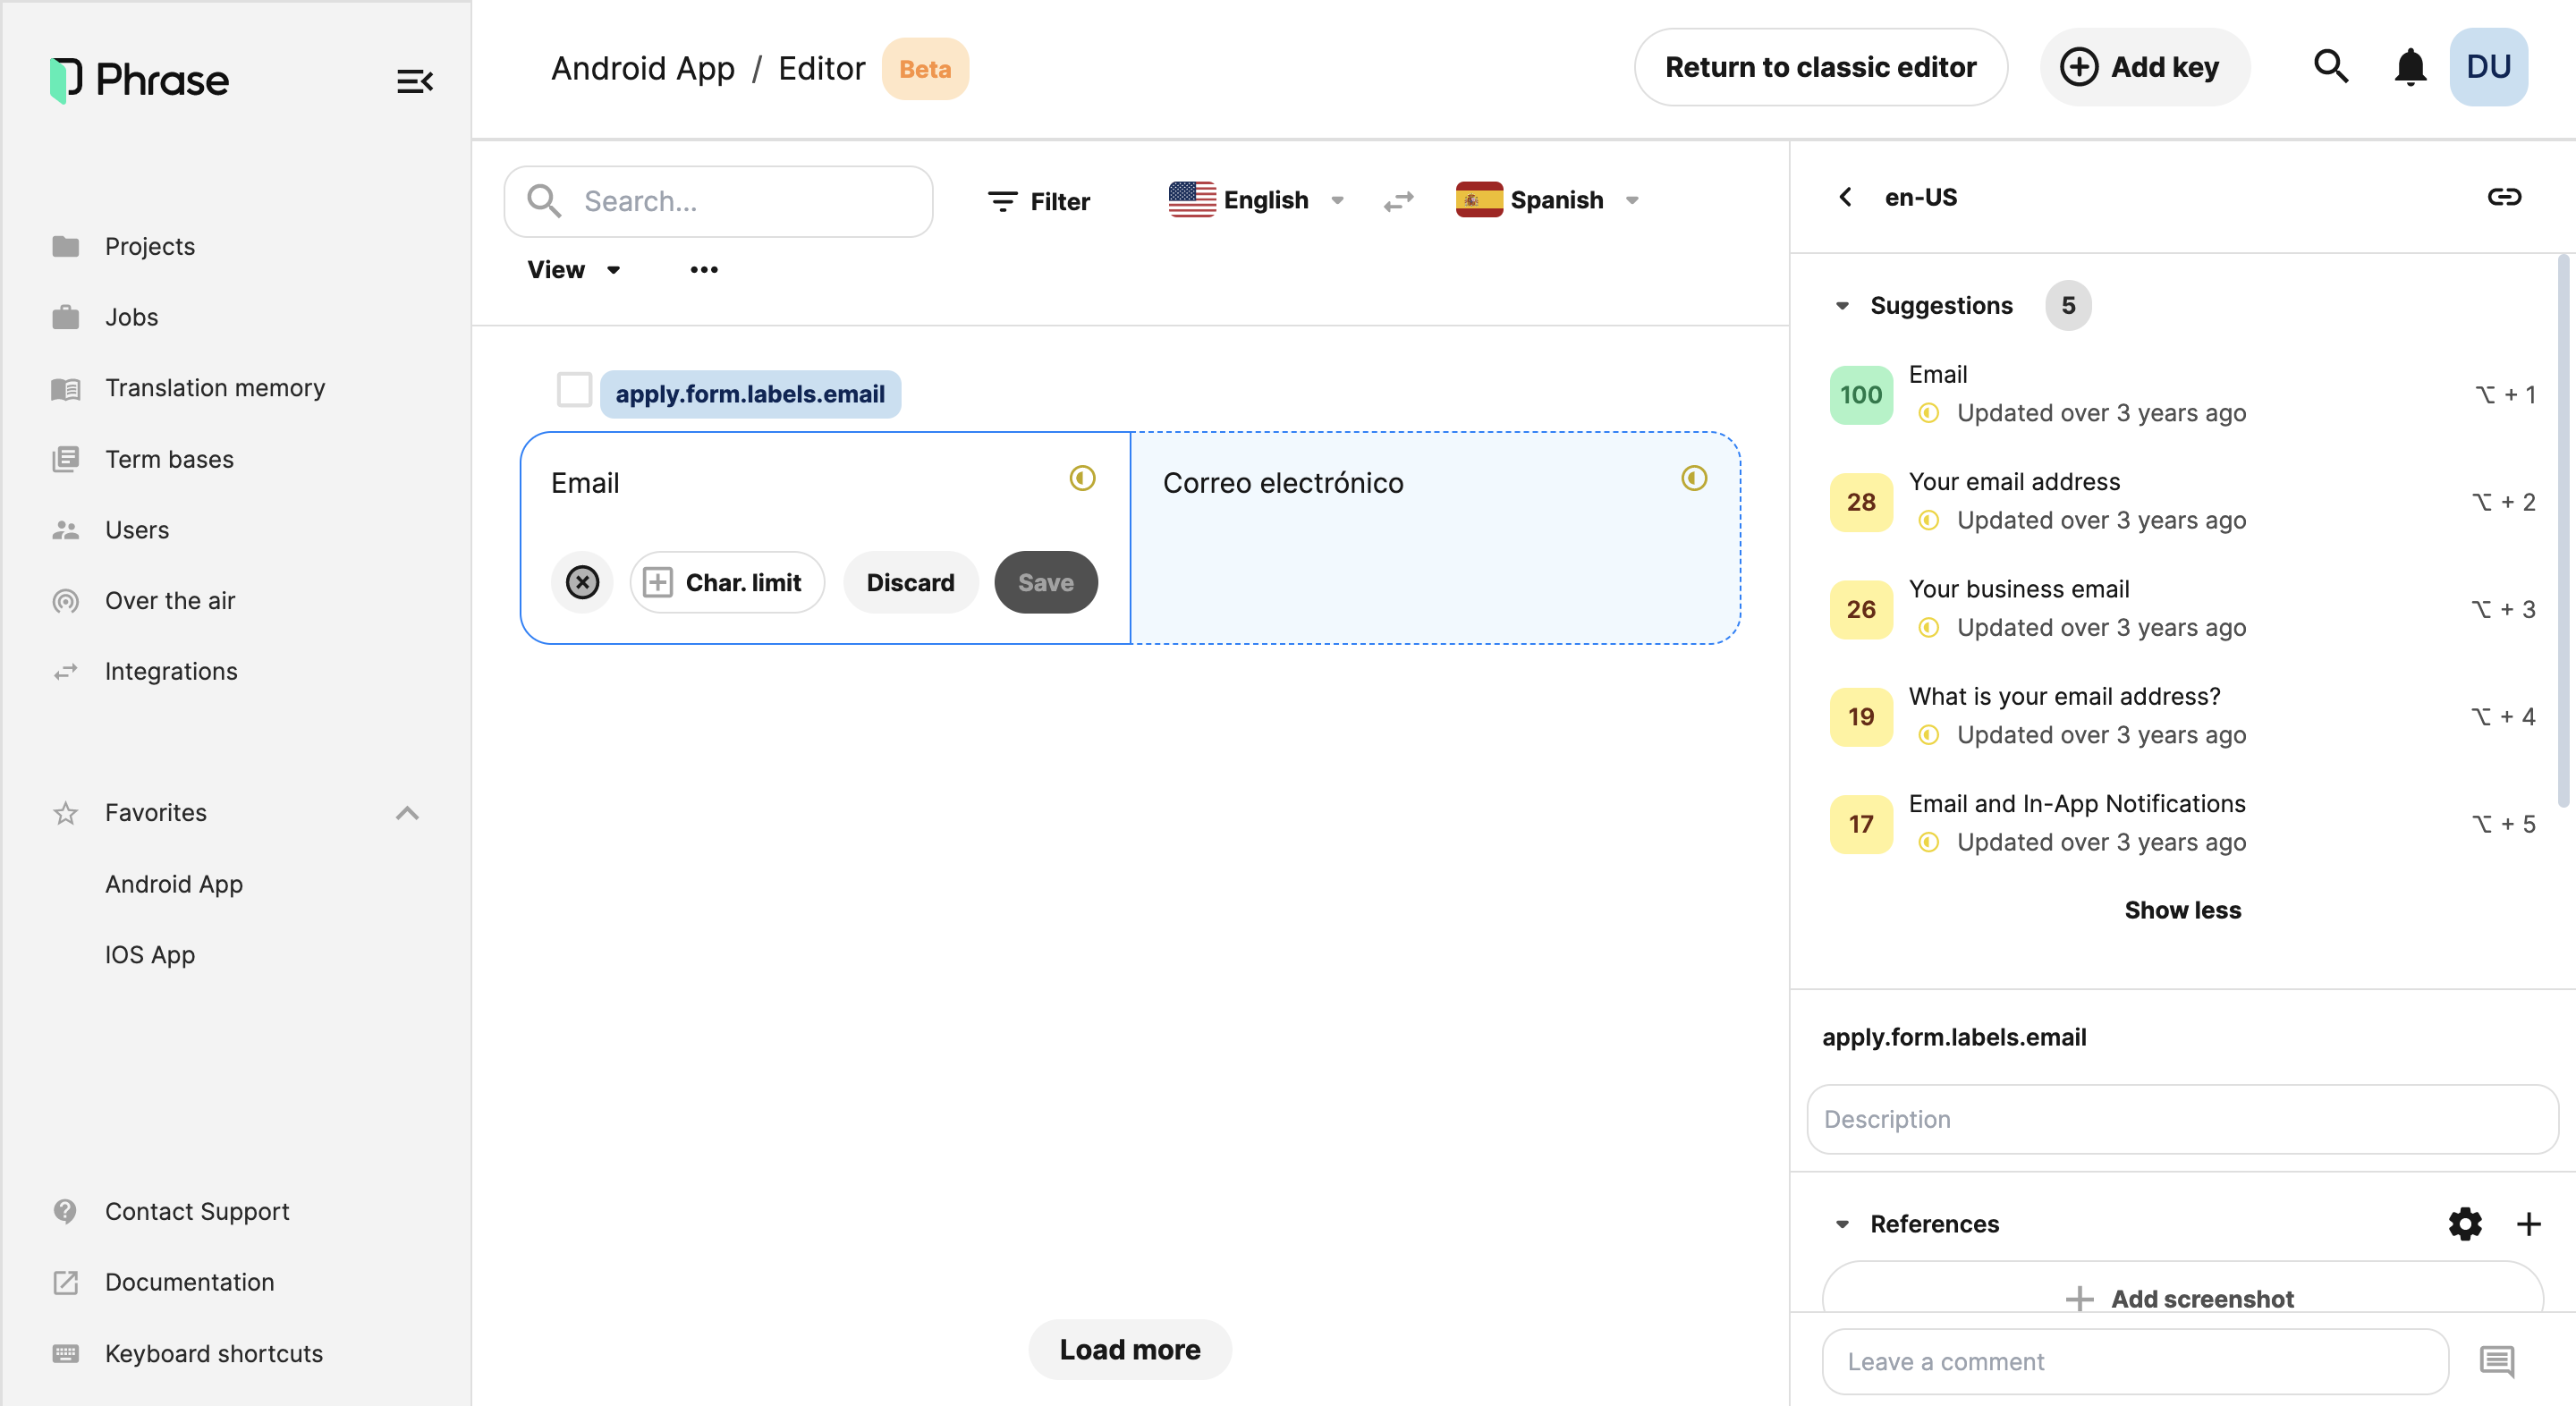Expand the Spanish language dropdown
The width and height of the screenshot is (2576, 1406).
[1631, 199]
